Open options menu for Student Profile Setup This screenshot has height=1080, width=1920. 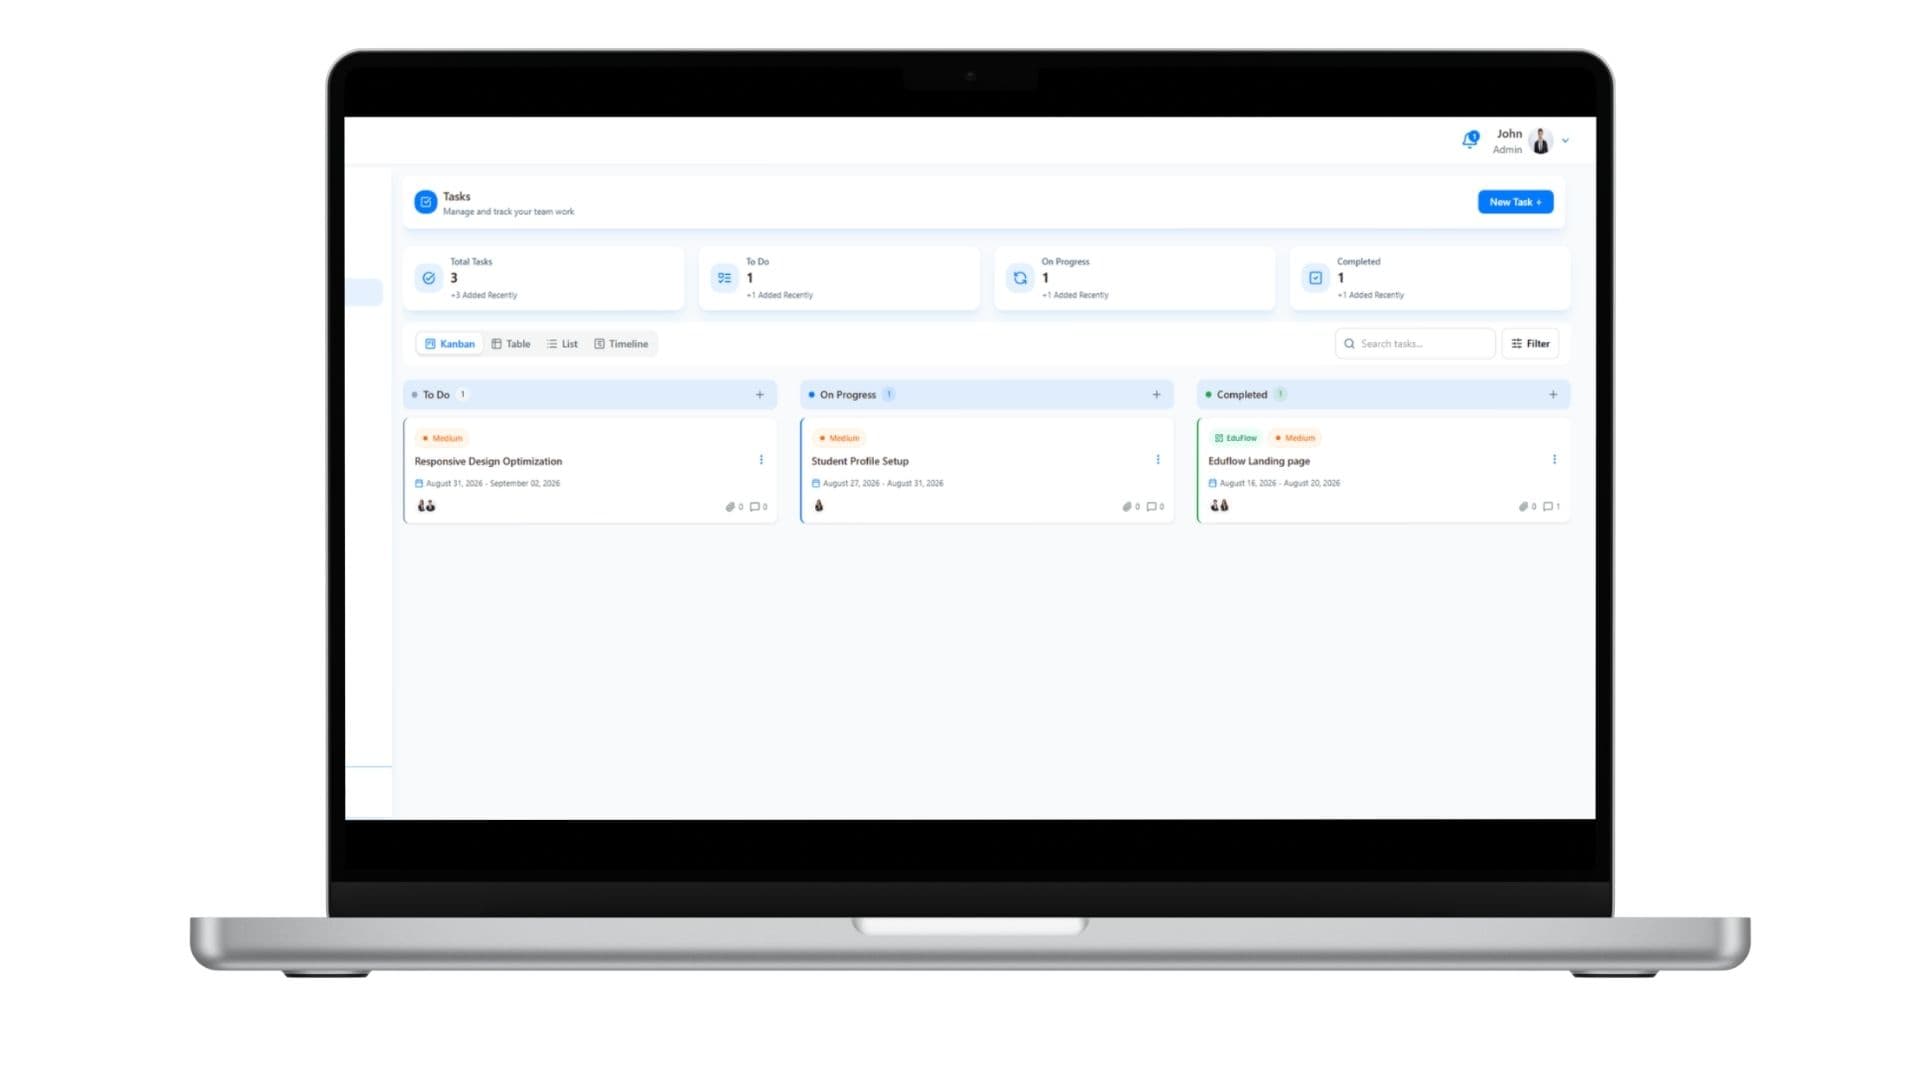[1158, 460]
